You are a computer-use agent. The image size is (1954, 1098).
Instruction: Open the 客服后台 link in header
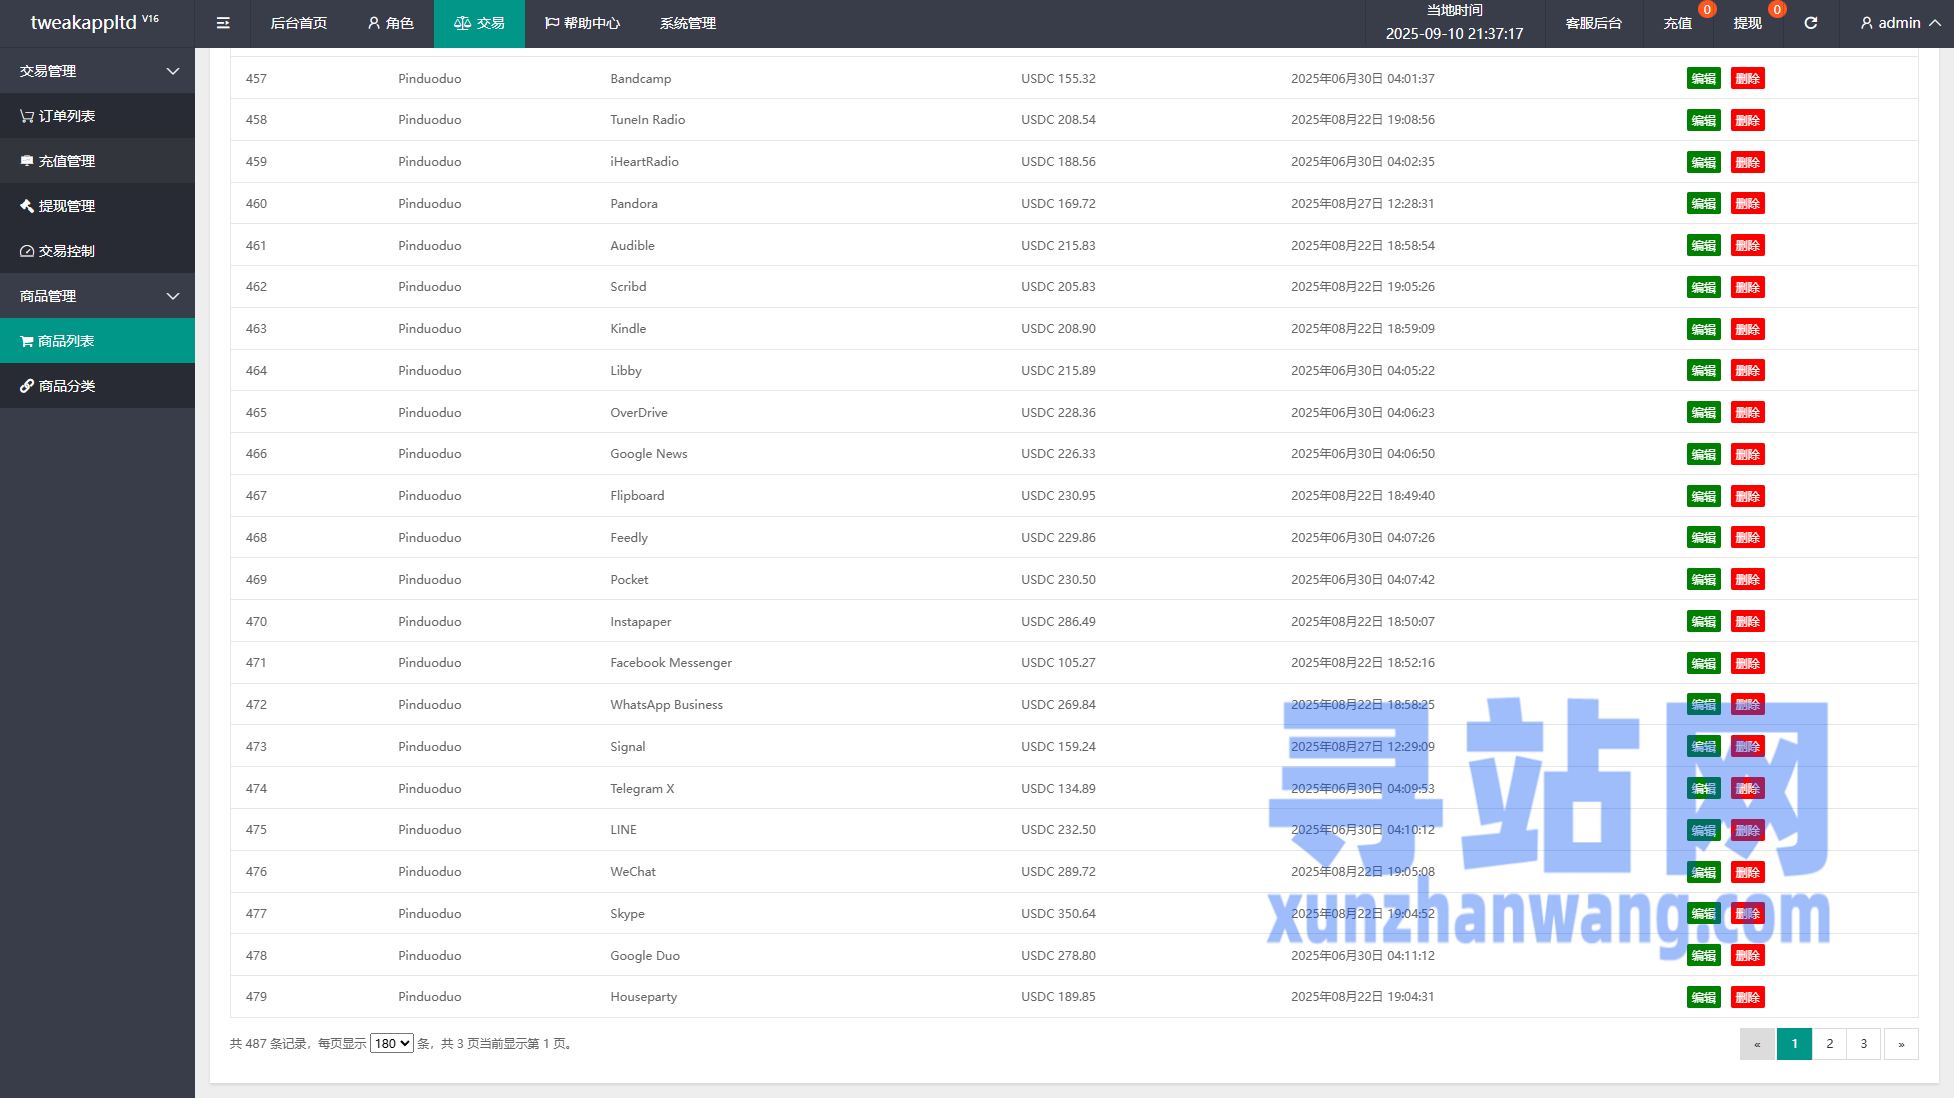pos(1593,23)
